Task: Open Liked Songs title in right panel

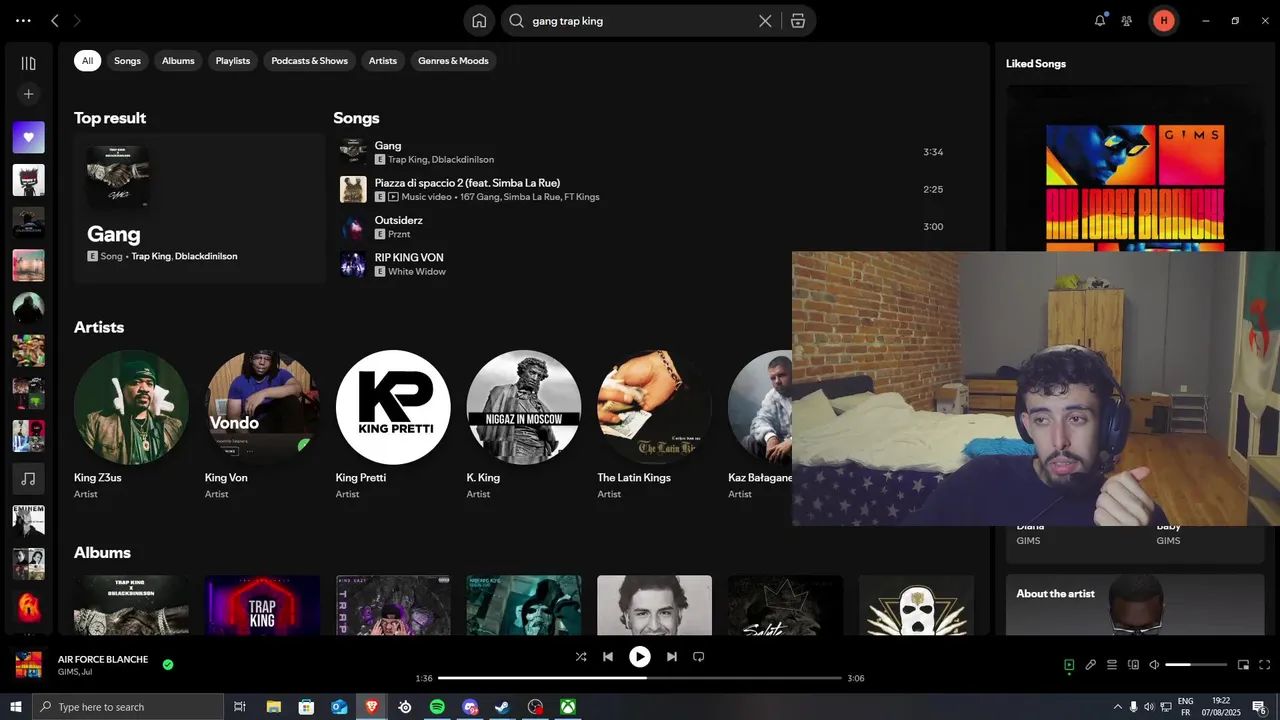Action: (x=1036, y=63)
